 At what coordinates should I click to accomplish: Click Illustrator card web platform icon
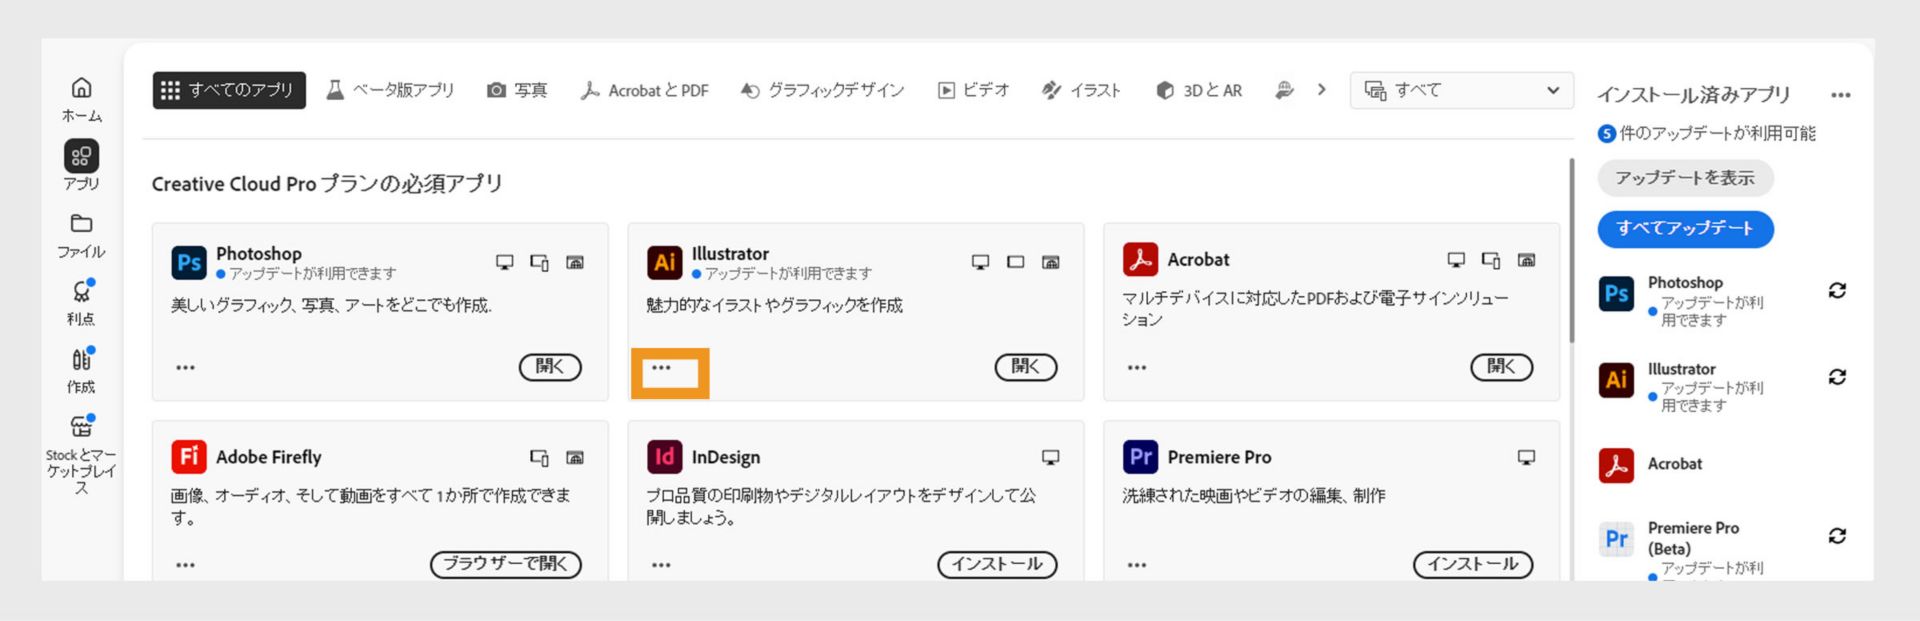1051,262
